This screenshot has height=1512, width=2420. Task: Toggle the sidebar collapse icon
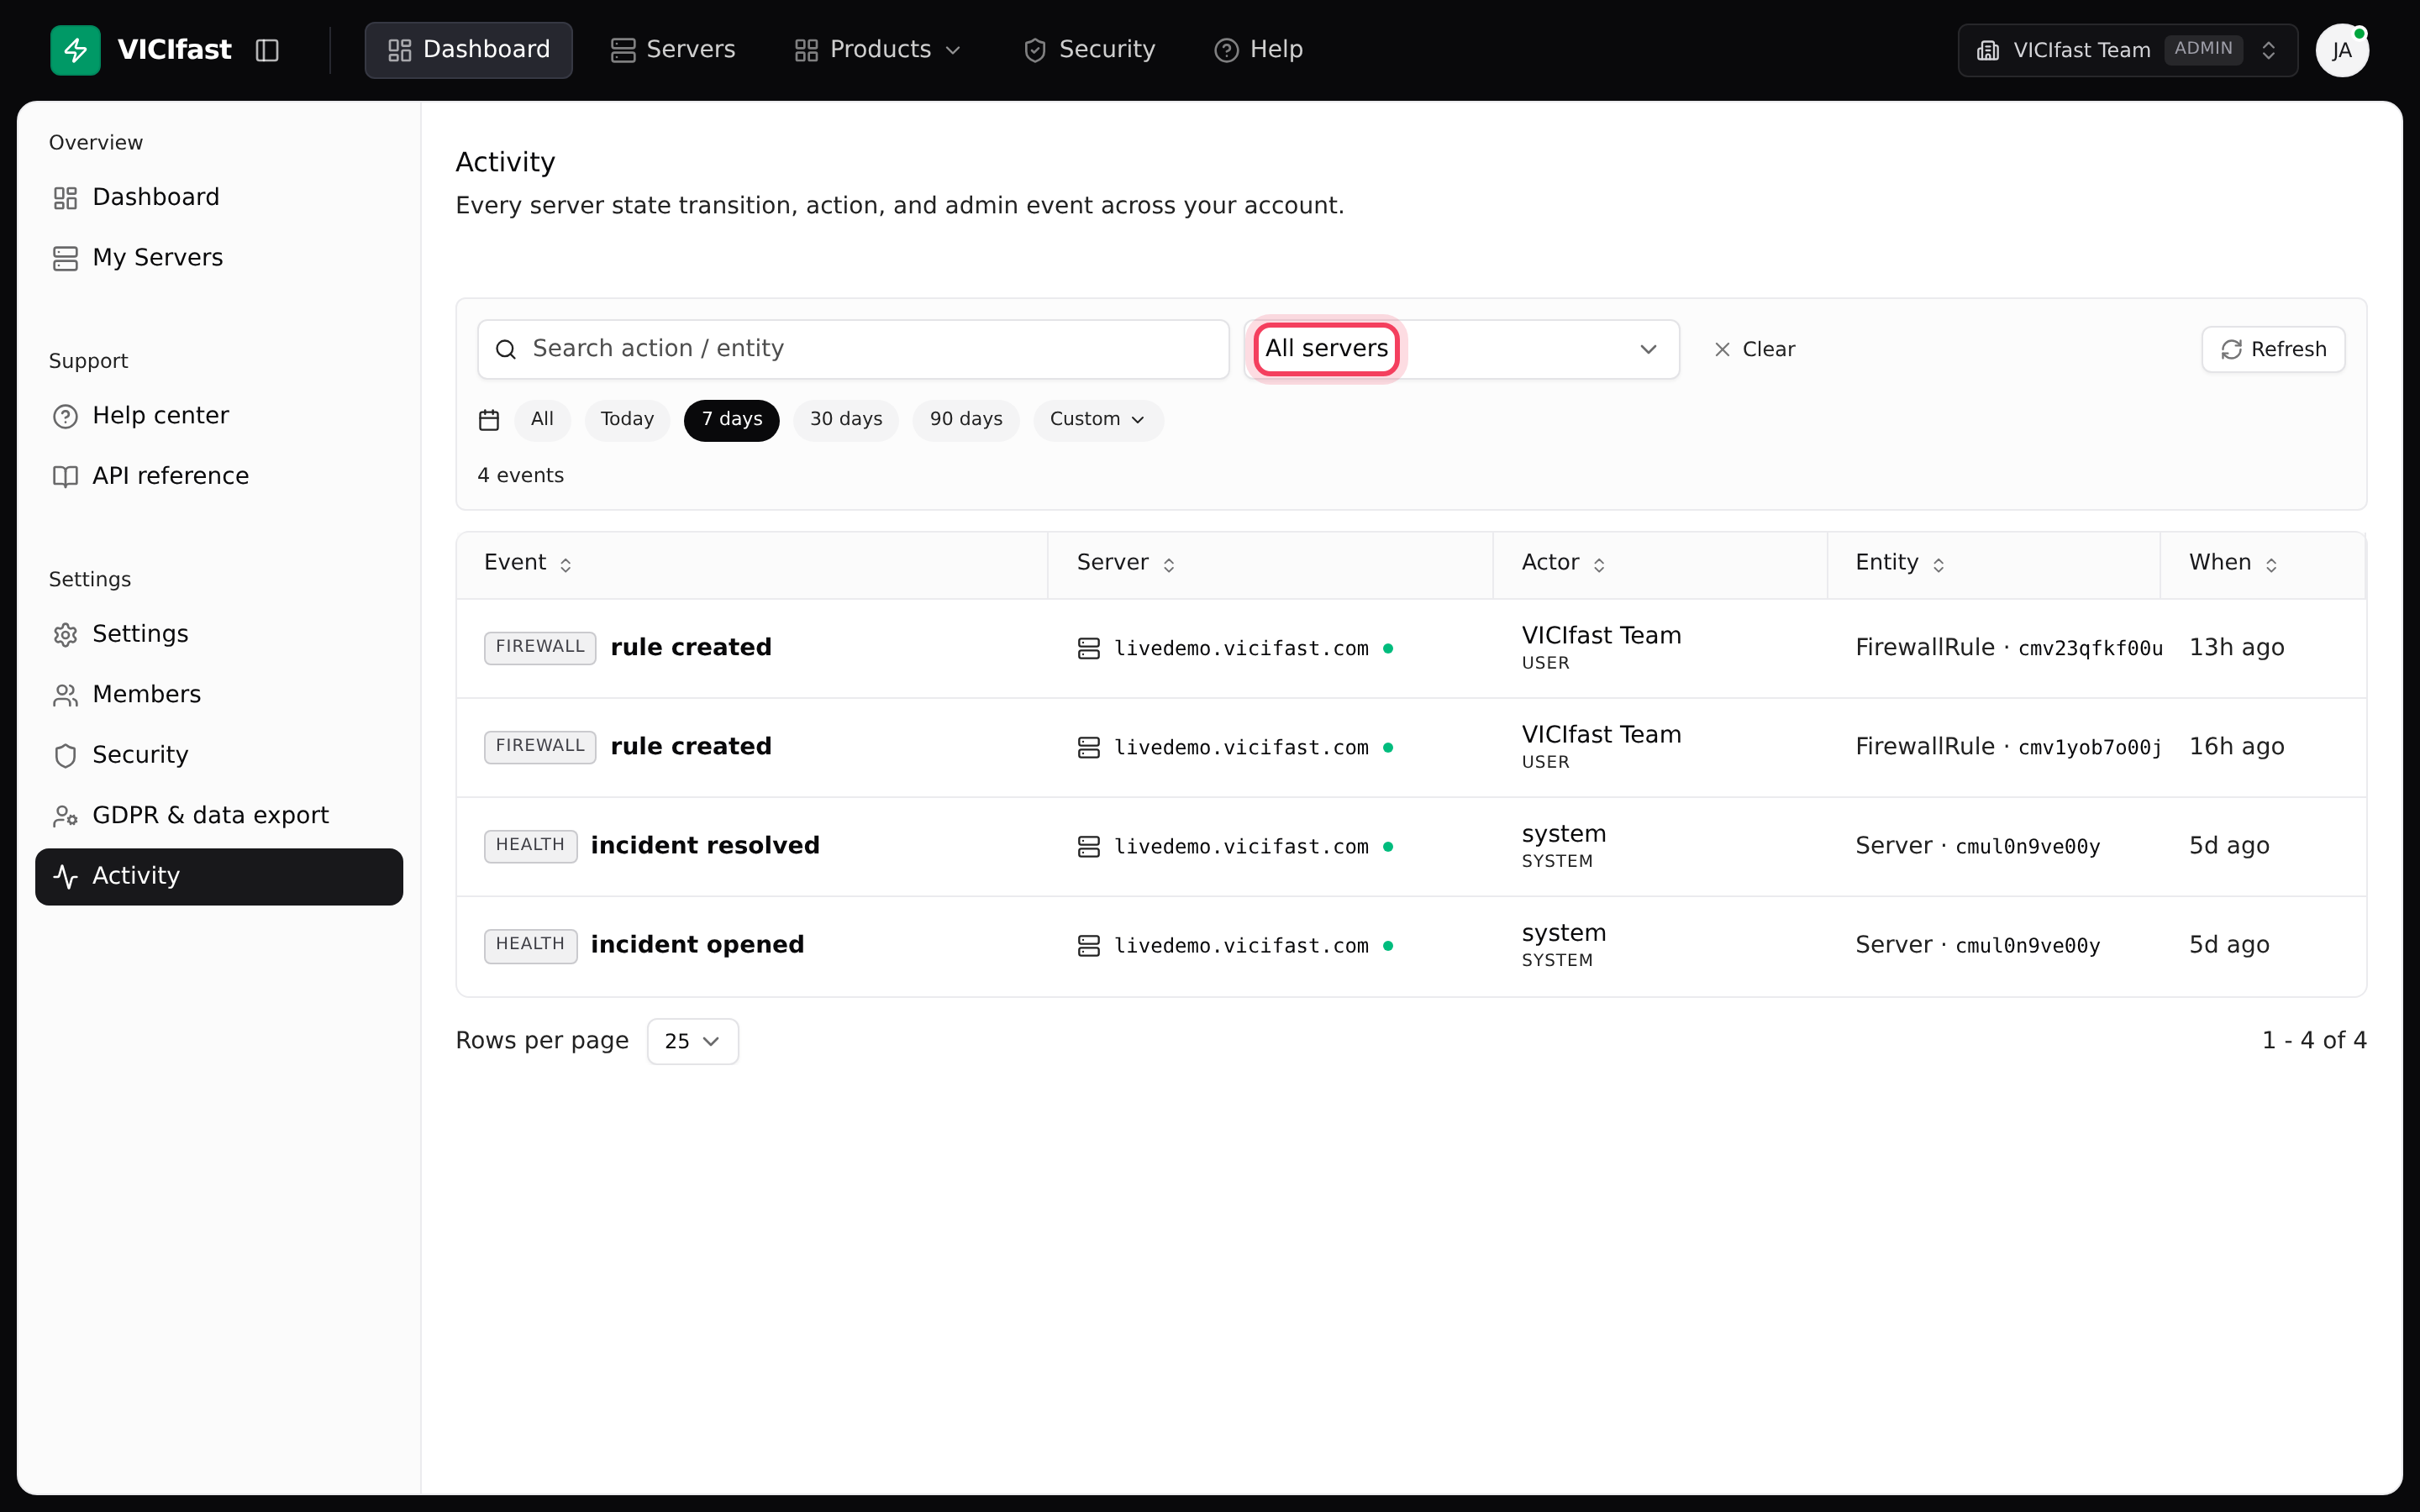[267, 50]
